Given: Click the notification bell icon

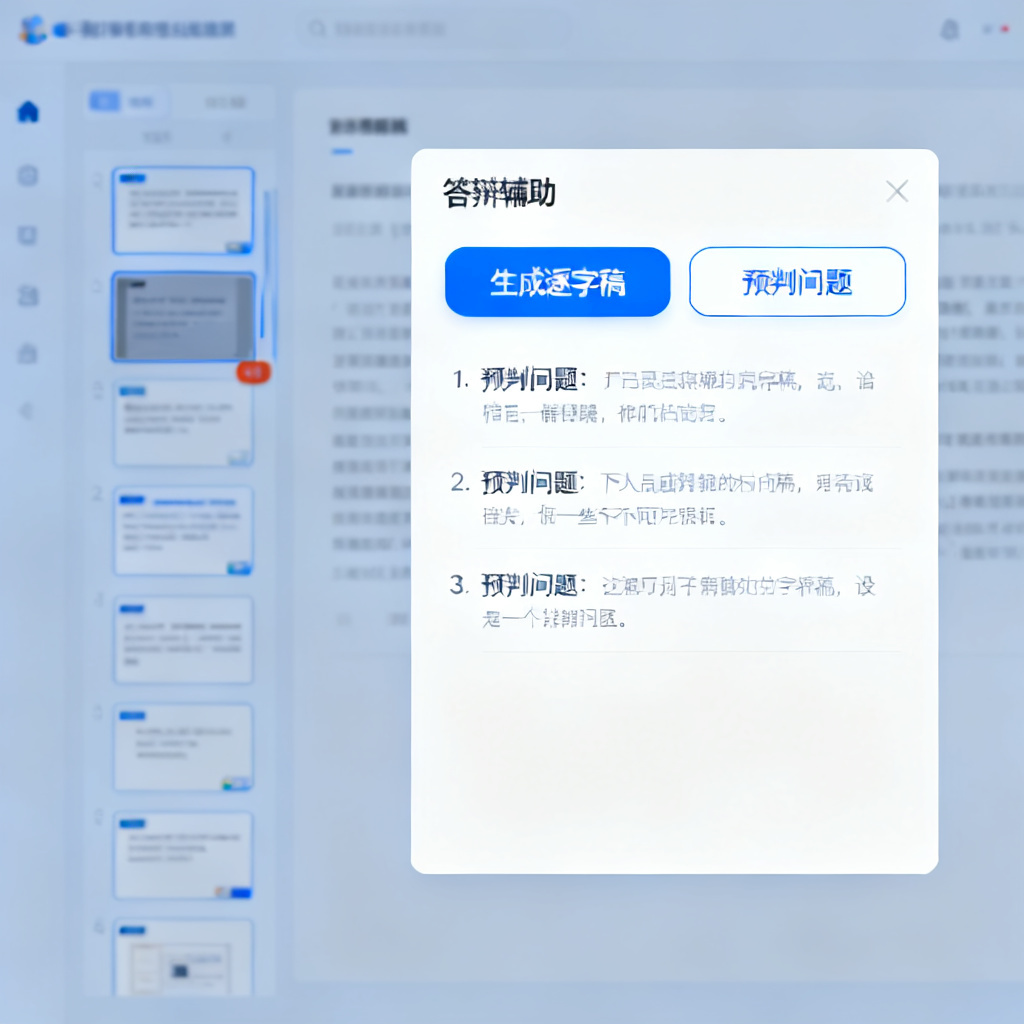Looking at the screenshot, I should click(950, 29).
